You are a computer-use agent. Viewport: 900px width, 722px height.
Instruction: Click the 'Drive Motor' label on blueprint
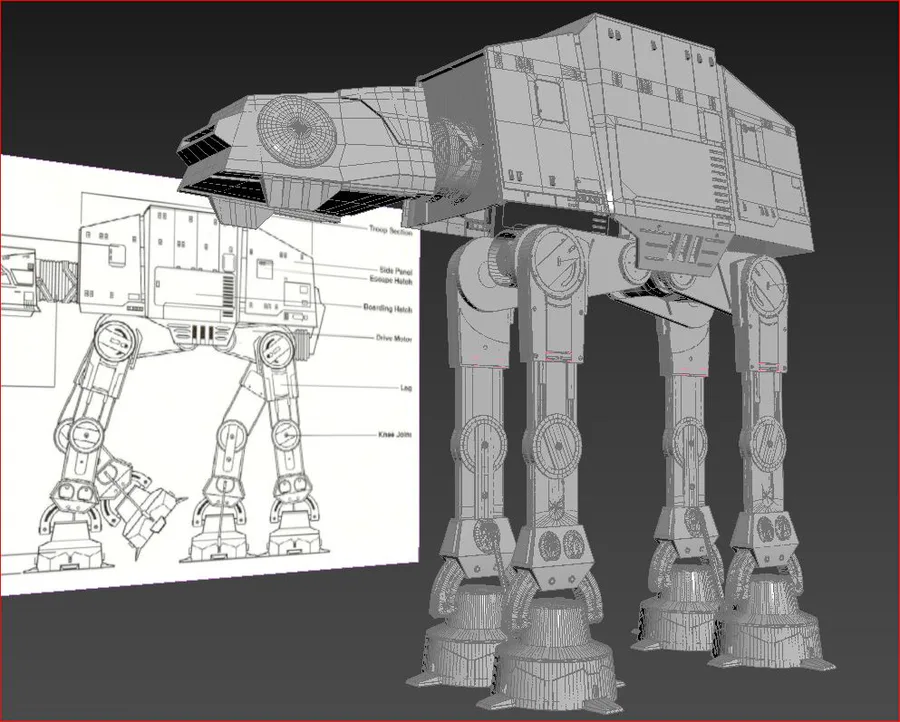point(394,339)
